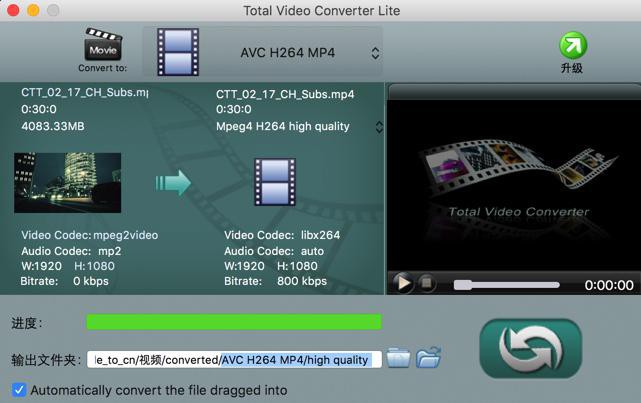Start conversion with the big convert button

point(531,348)
